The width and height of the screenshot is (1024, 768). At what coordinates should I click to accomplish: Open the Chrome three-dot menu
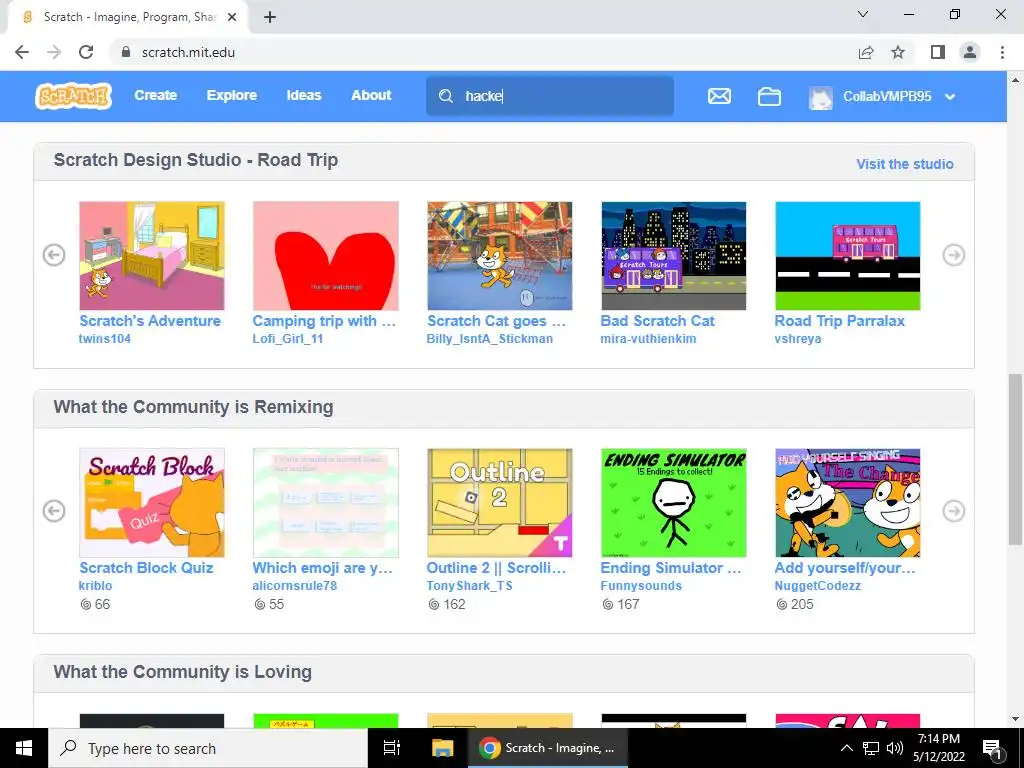[1002, 52]
